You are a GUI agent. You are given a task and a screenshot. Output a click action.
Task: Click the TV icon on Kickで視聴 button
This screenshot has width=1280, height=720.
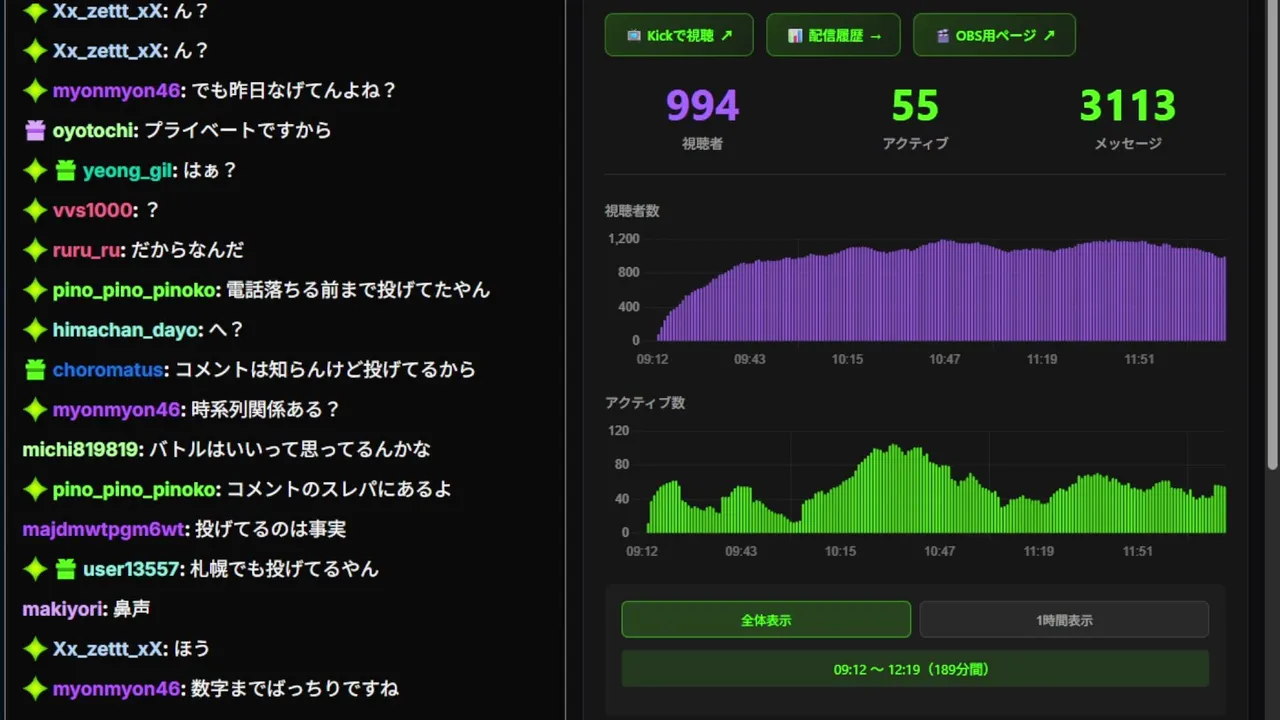[634, 35]
